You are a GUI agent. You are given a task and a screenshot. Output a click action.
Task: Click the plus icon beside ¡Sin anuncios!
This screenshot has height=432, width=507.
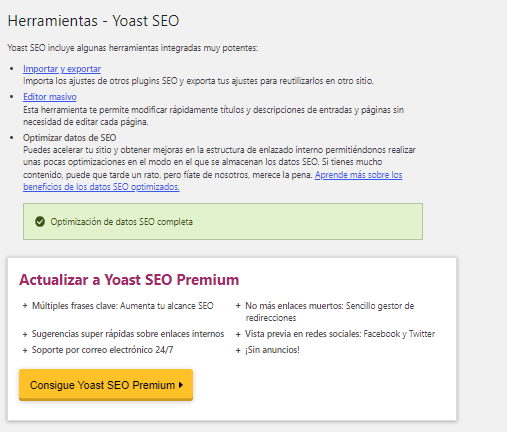pyautogui.click(x=238, y=350)
